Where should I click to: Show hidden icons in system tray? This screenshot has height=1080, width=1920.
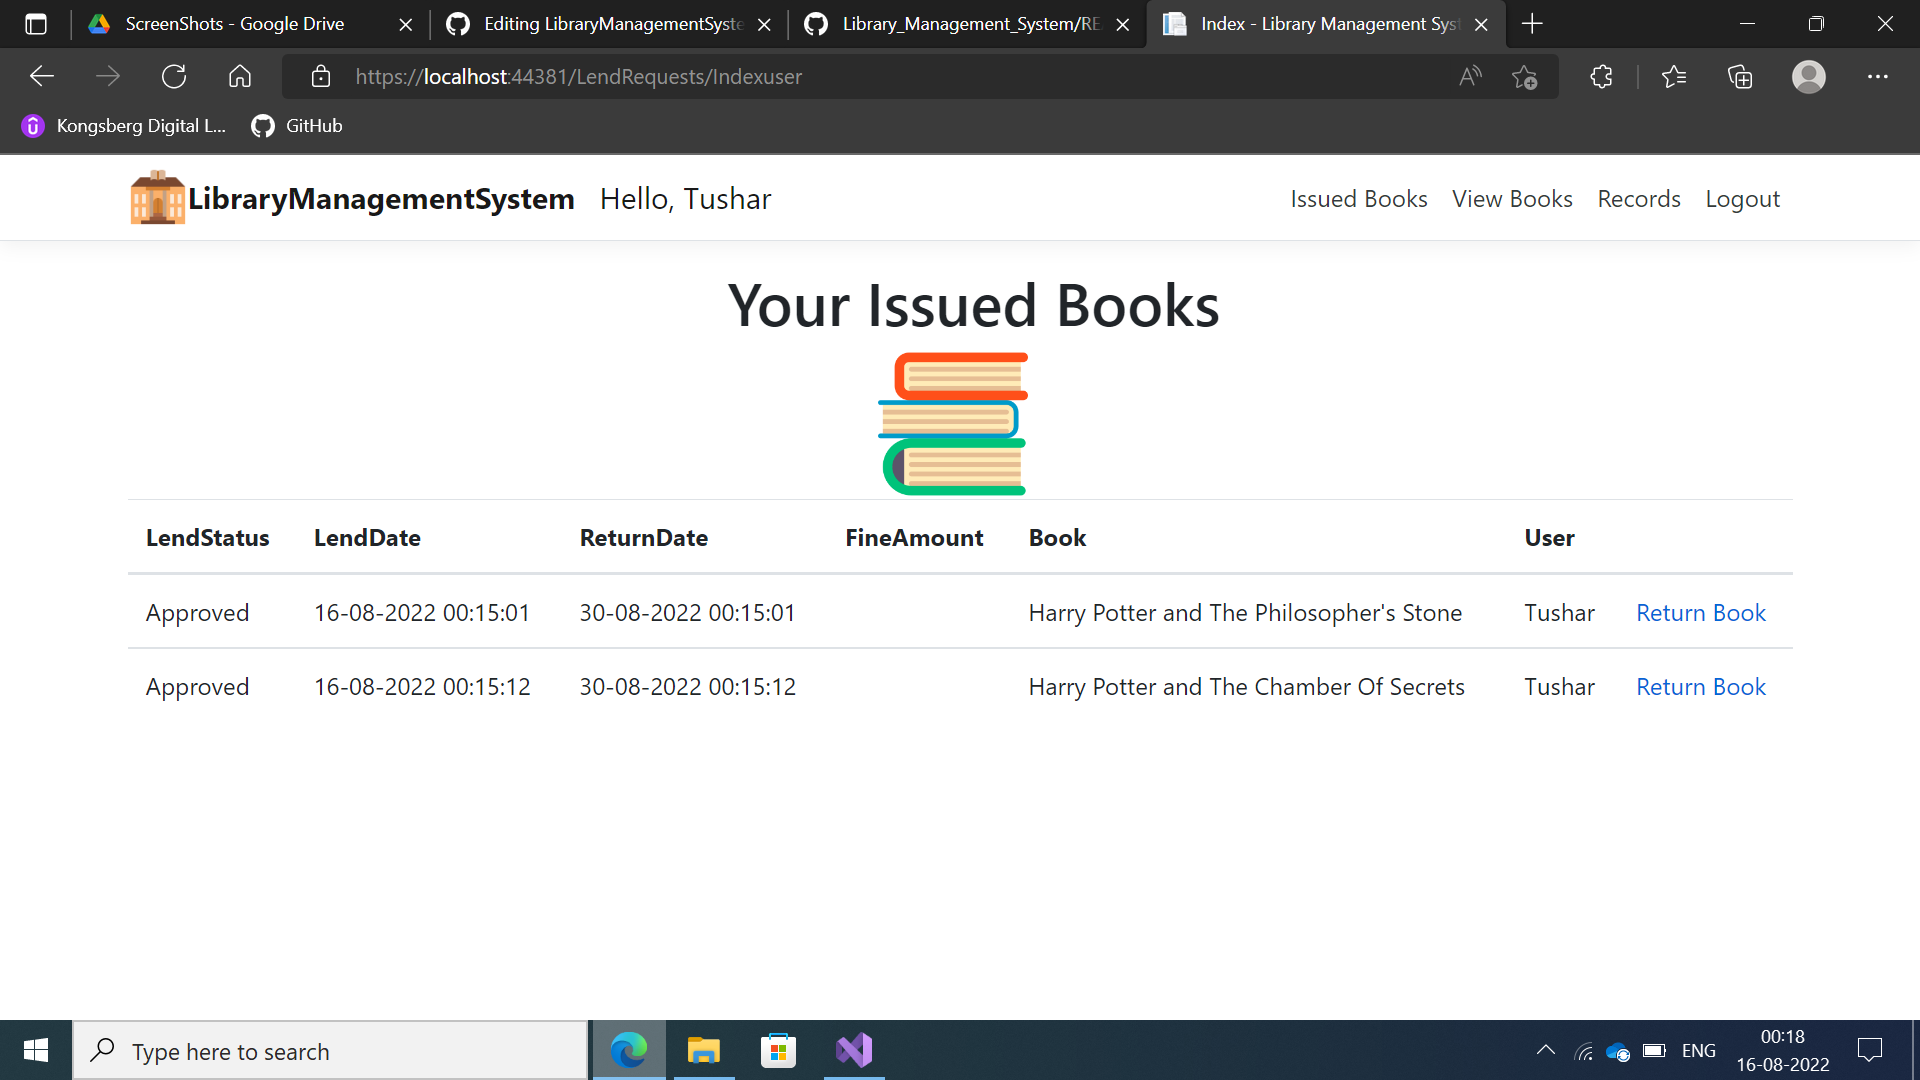click(x=1546, y=1050)
